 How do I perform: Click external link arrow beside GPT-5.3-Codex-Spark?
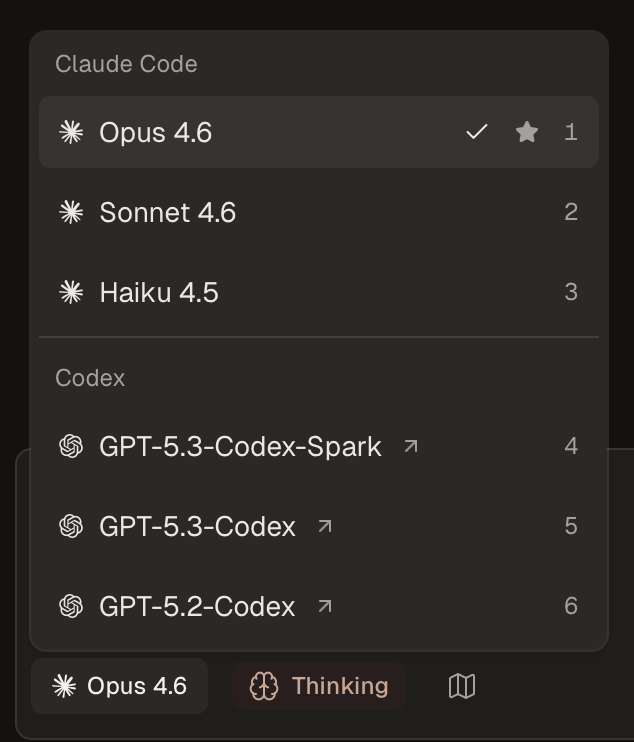(410, 446)
